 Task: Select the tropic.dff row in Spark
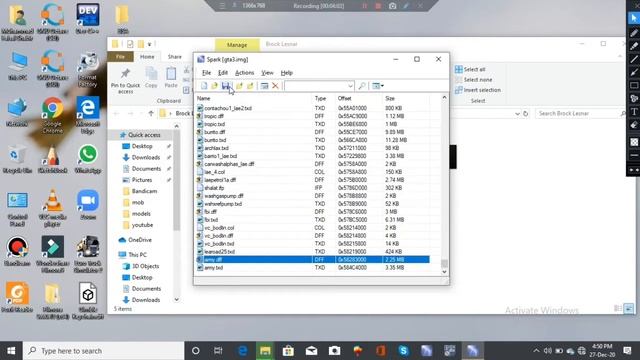point(313,116)
